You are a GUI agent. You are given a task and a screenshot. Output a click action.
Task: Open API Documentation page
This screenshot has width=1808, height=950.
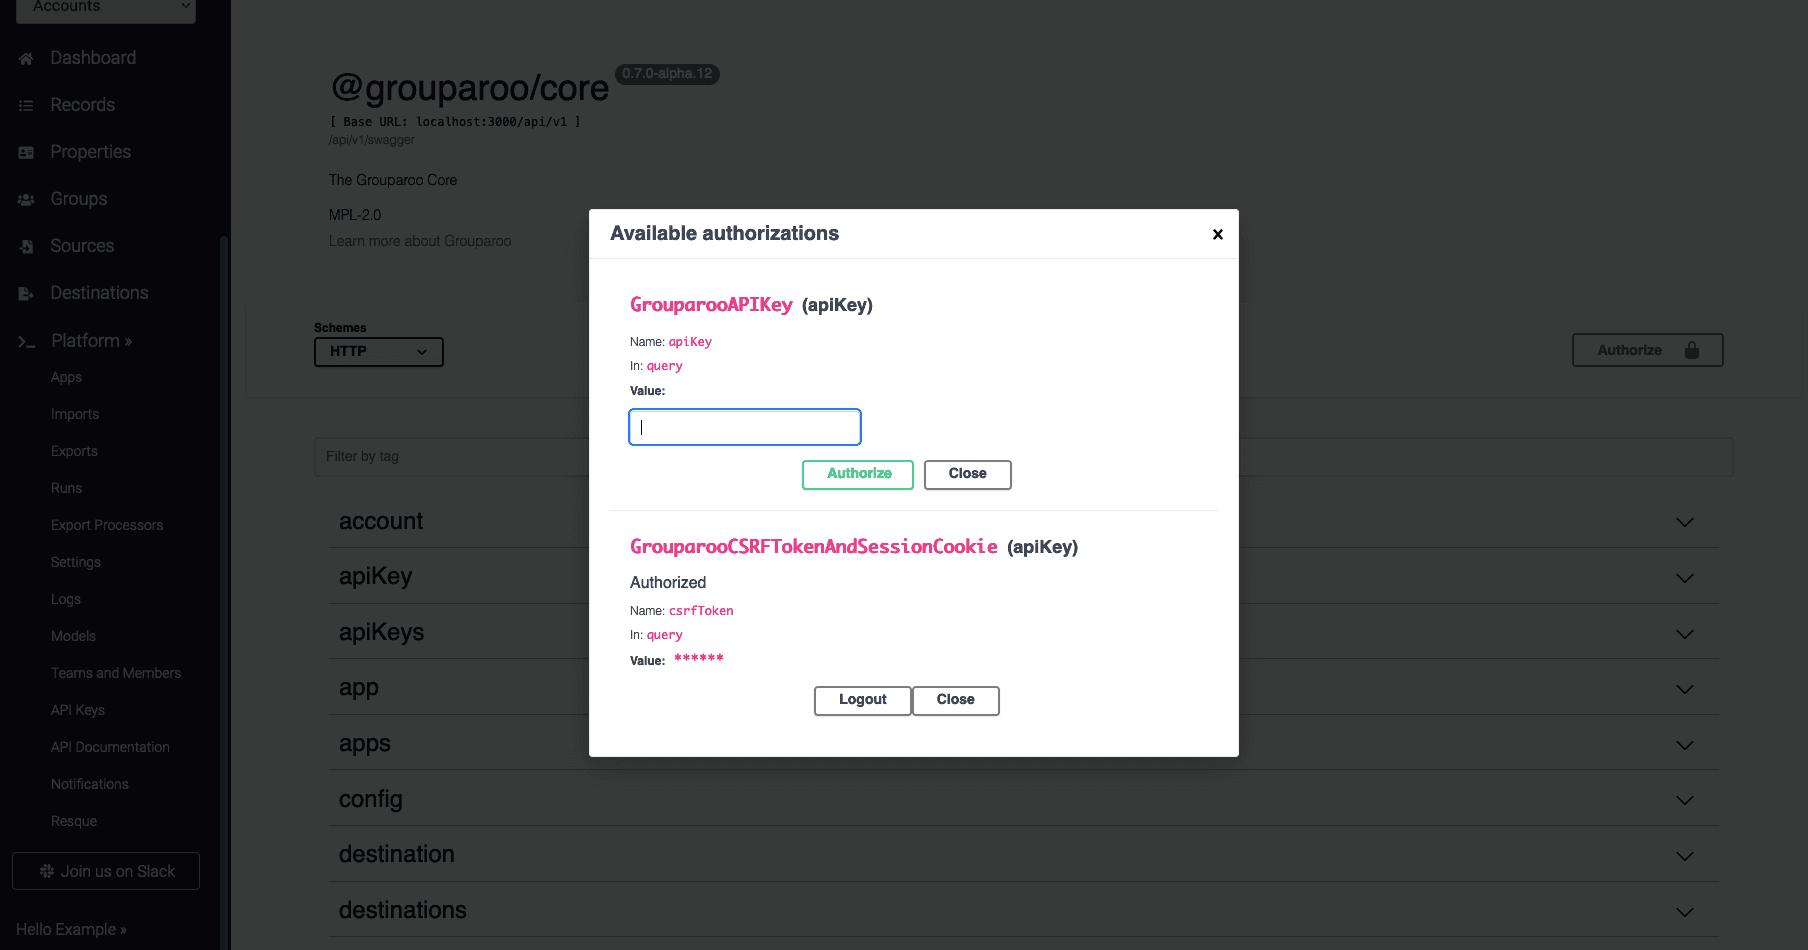coord(110,747)
